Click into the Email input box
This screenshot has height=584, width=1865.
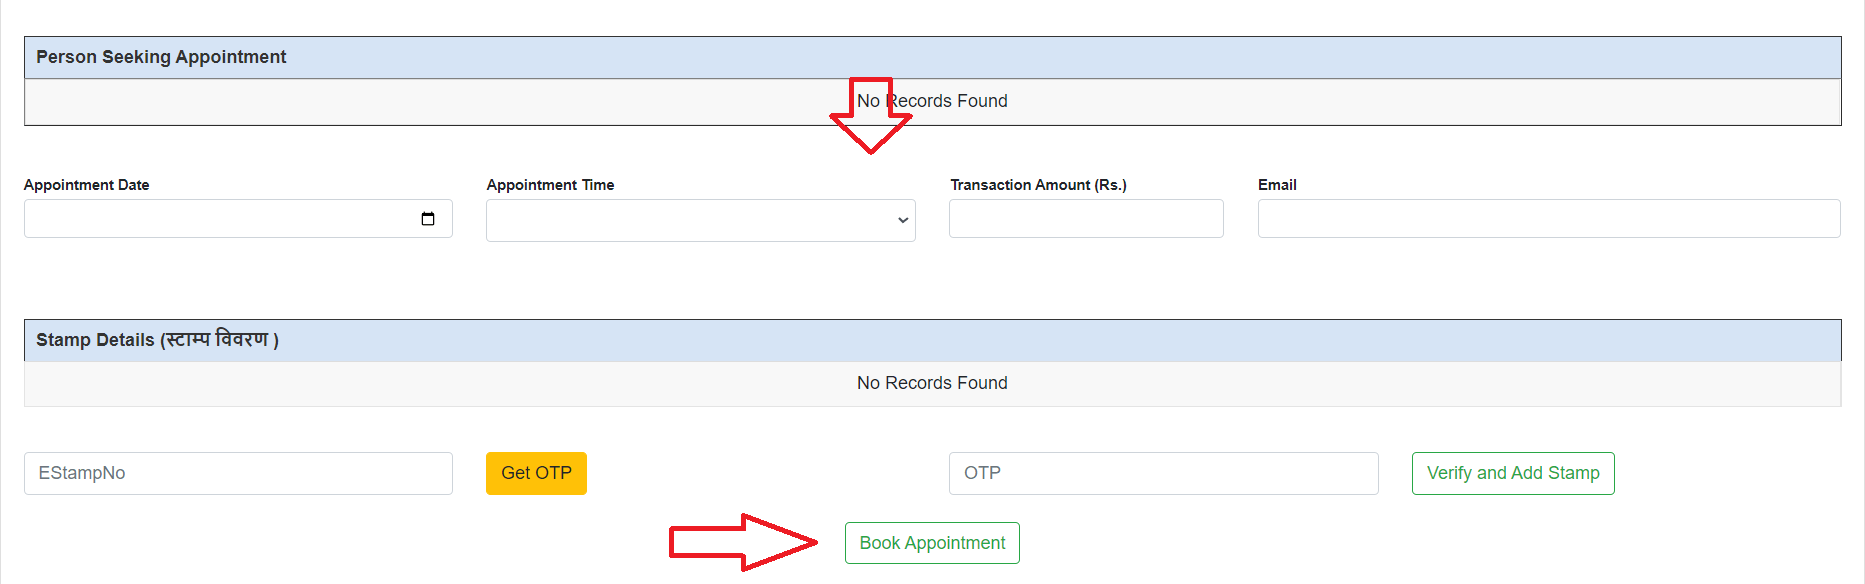(1548, 219)
